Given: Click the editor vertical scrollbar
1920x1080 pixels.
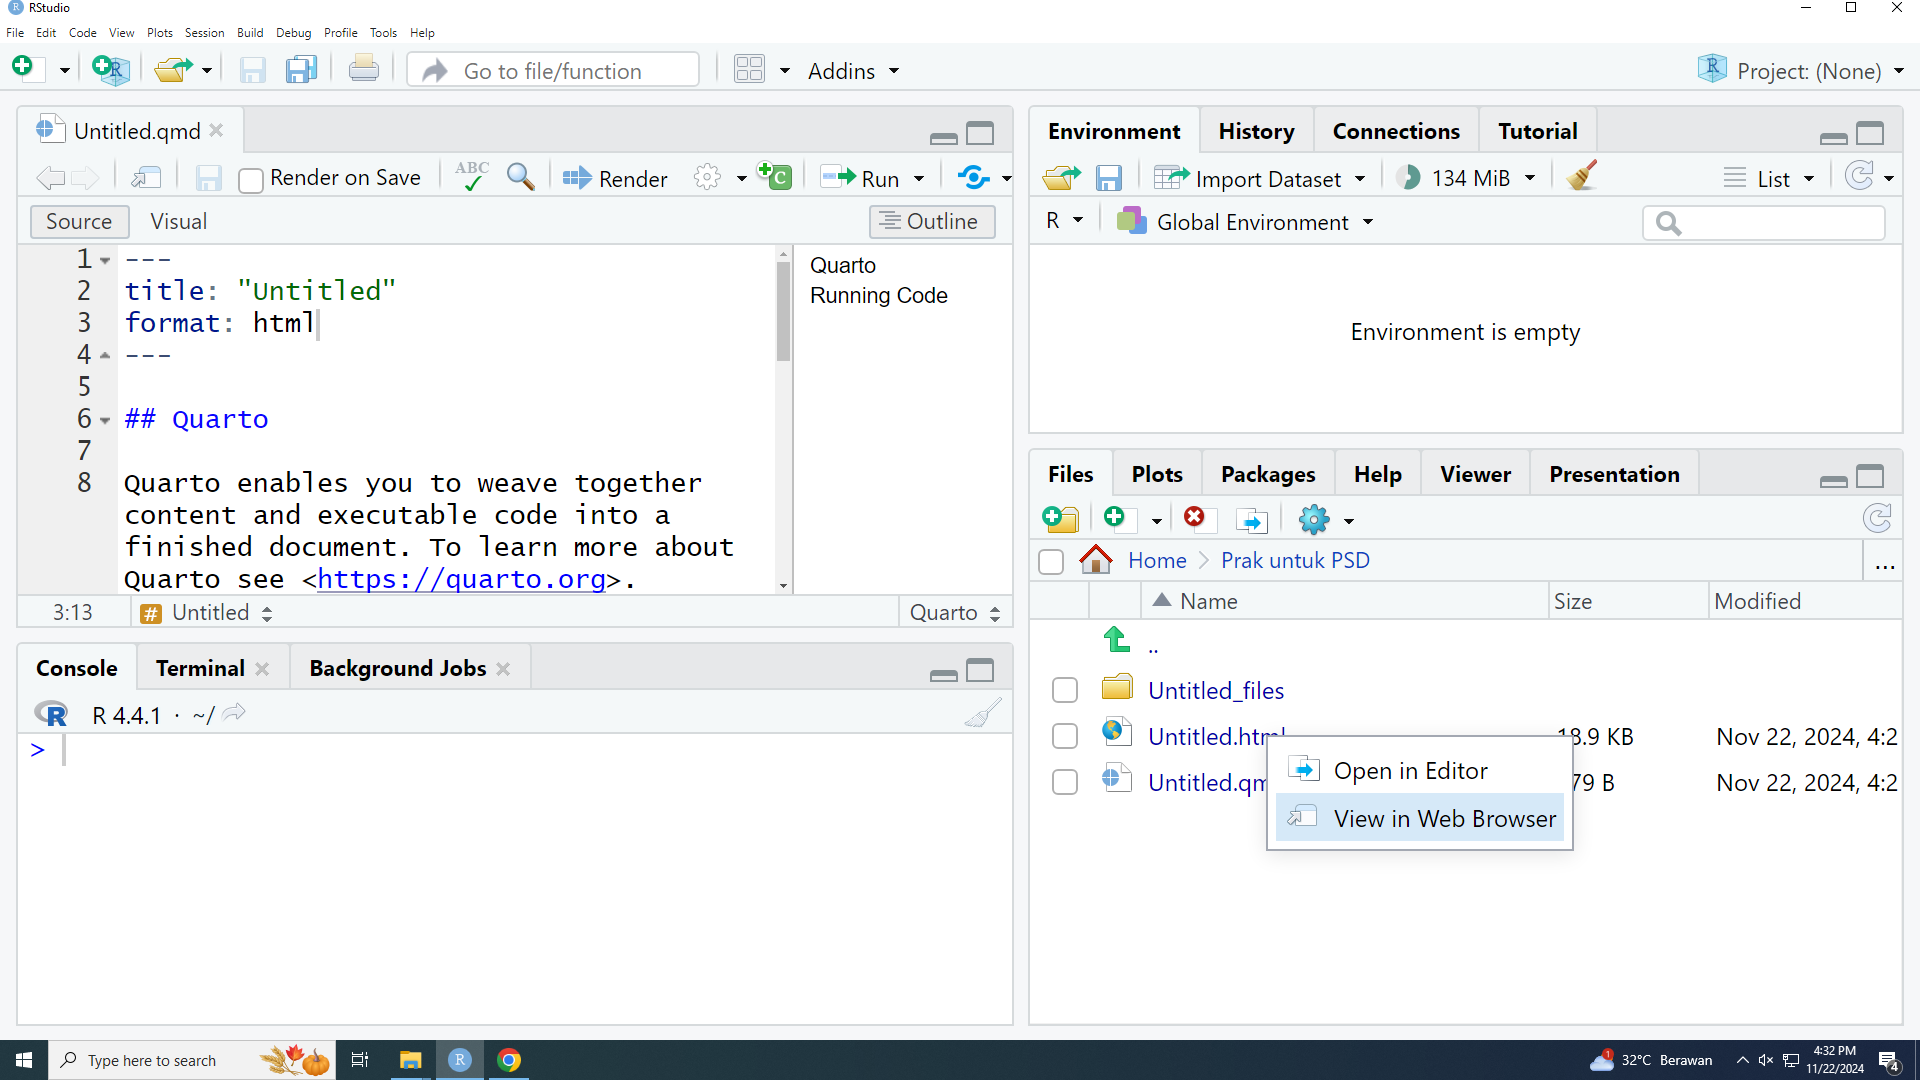Looking at the screenshot, I should tap(783, 312).
